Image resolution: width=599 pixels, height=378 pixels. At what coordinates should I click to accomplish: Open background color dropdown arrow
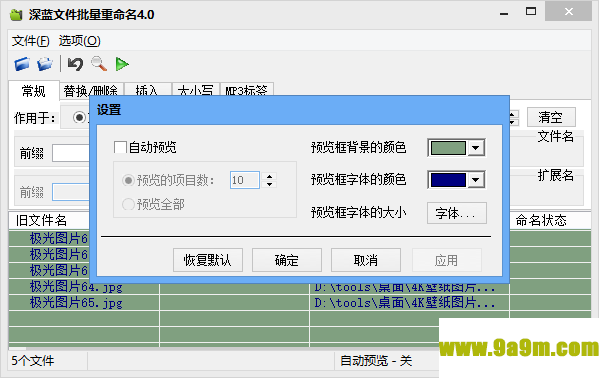click(476, 148)
